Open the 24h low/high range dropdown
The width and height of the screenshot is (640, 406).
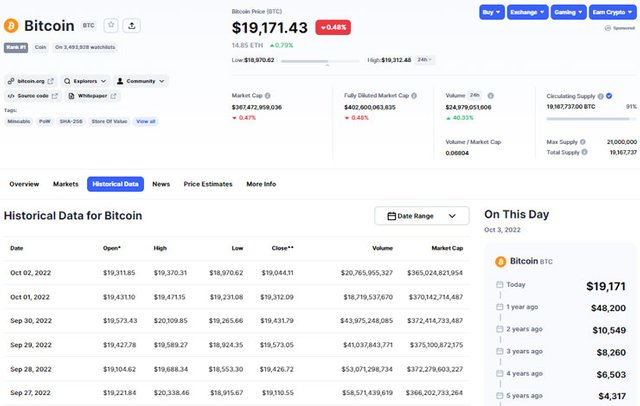click(424, 60)
